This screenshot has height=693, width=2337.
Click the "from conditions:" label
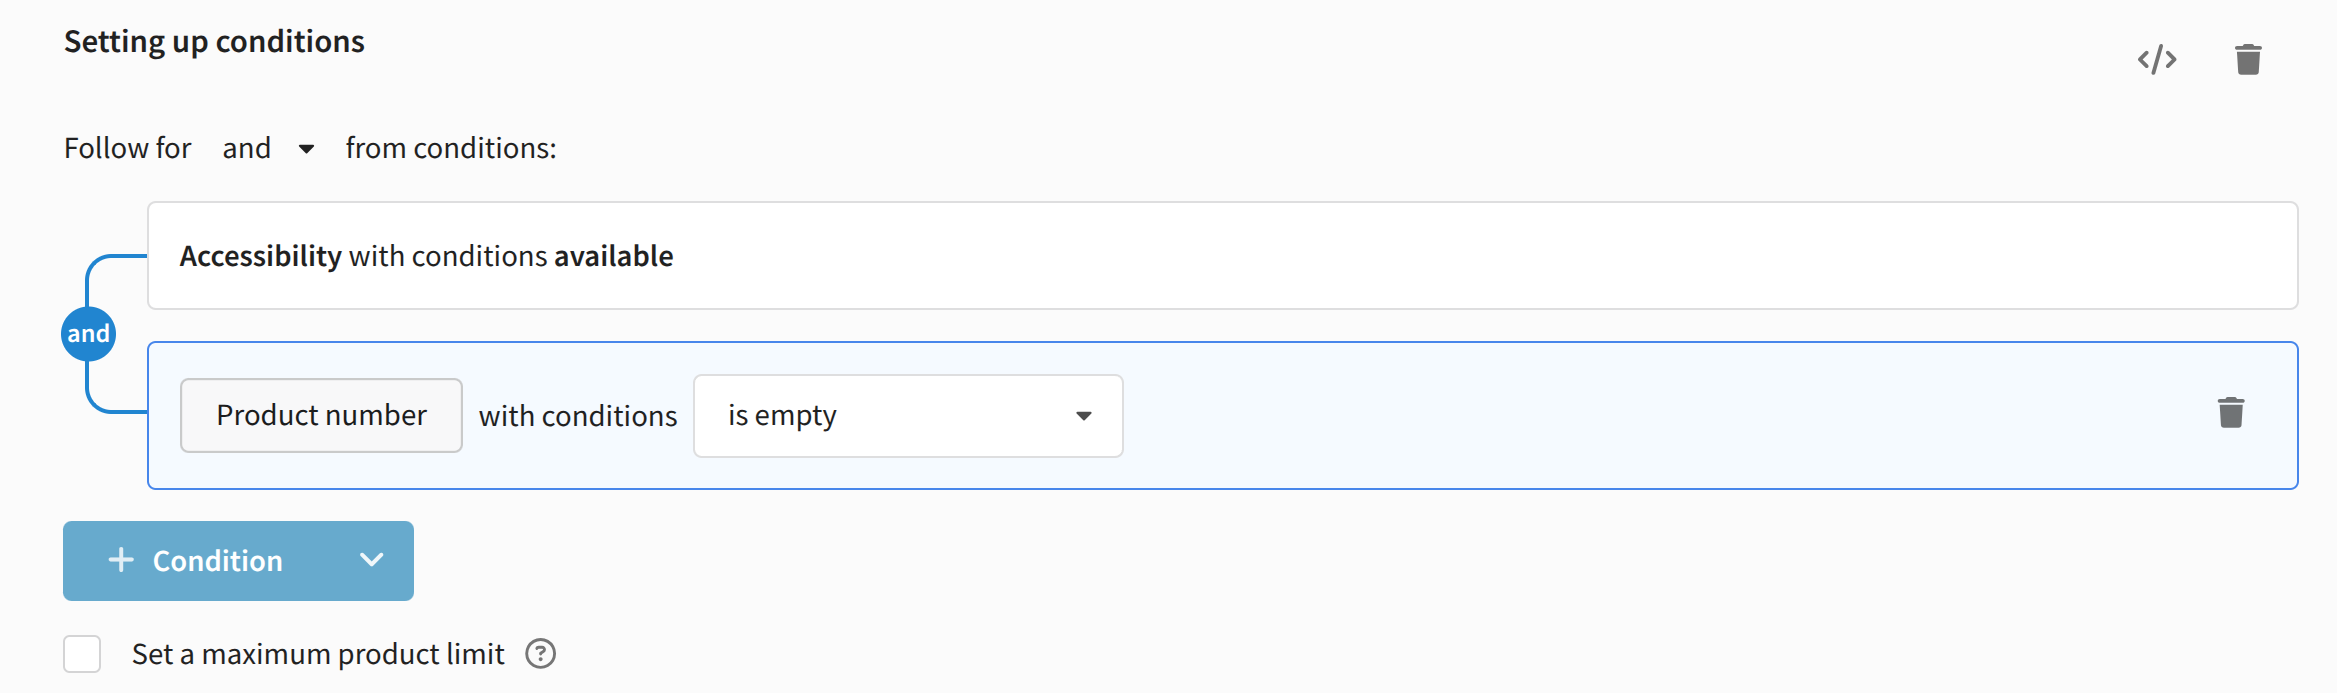point(451,148)
